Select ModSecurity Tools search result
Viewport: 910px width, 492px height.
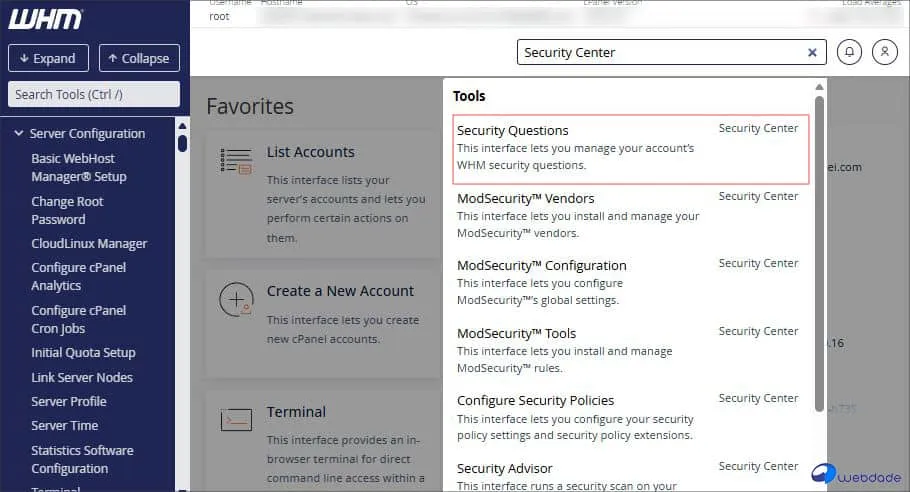(x=631, y=351)
